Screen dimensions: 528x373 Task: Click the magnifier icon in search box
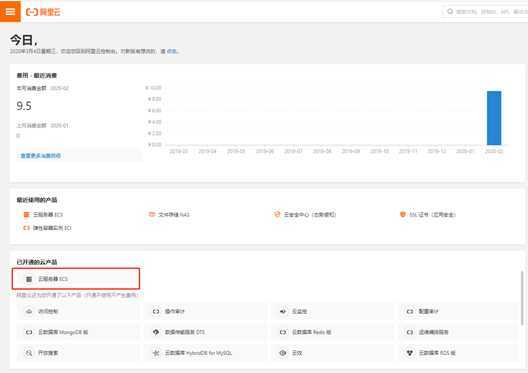pos(450,11)
